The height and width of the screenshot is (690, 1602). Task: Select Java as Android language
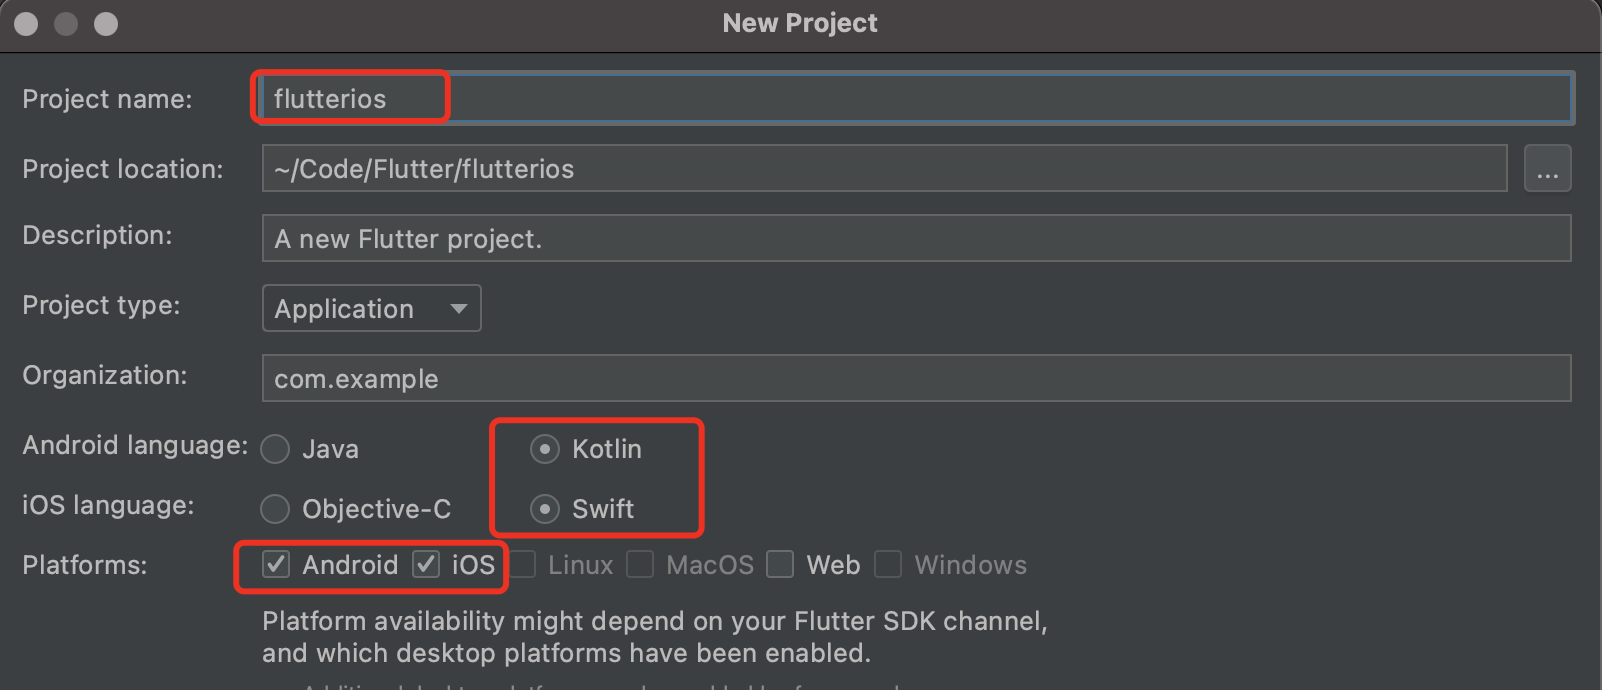coord(275,449)
